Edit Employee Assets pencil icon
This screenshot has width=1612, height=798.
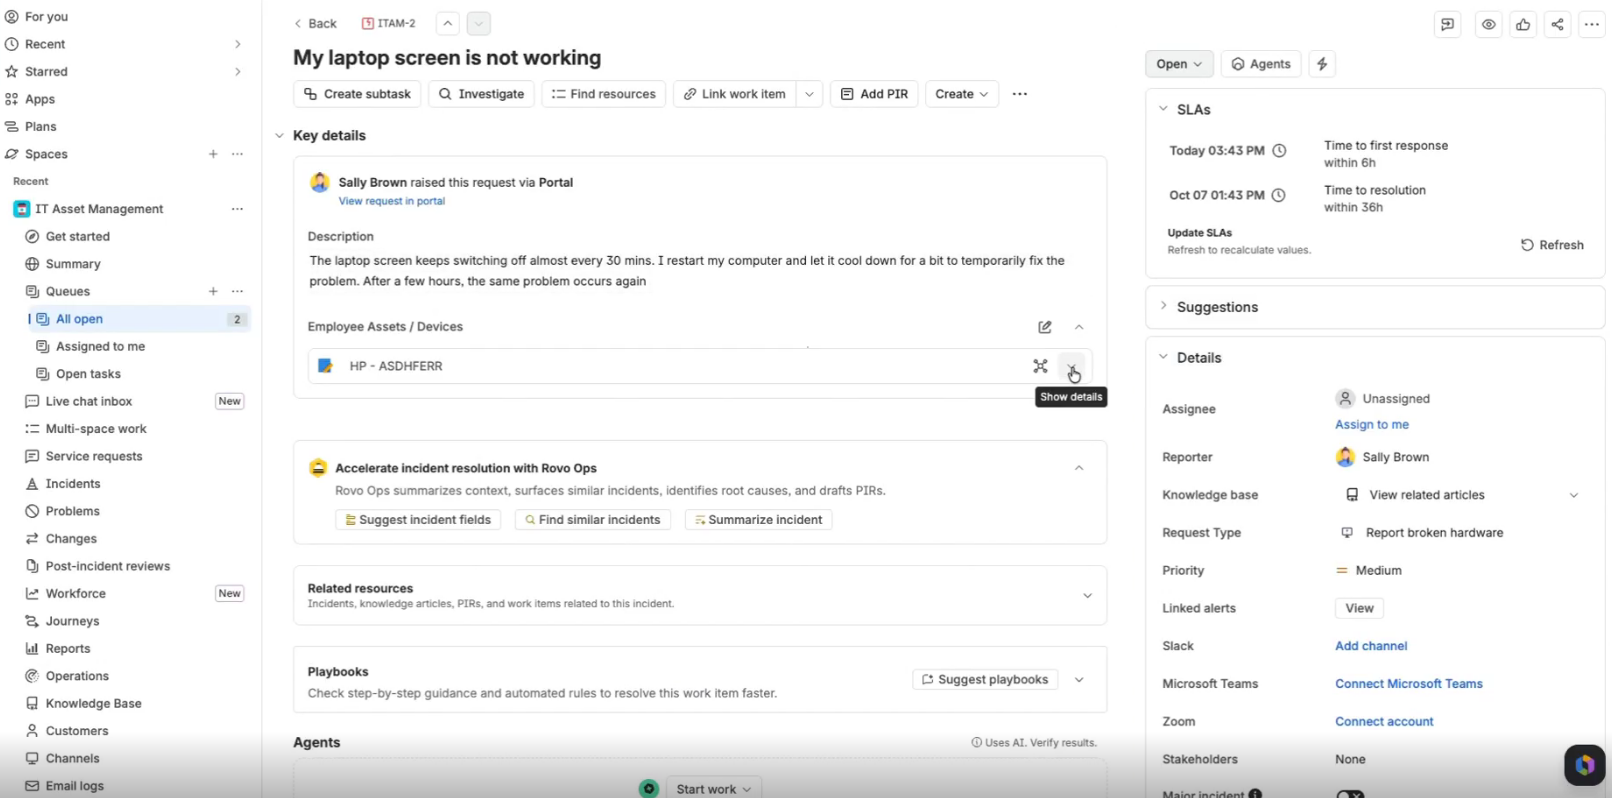[x=1045, y=327]
